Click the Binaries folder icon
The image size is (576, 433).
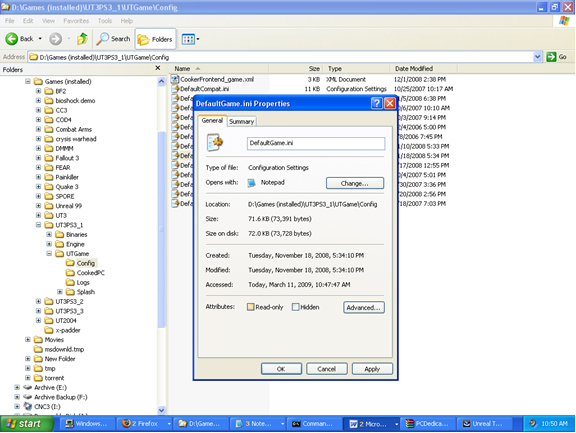pyautogui.click(x=60, y=234)
